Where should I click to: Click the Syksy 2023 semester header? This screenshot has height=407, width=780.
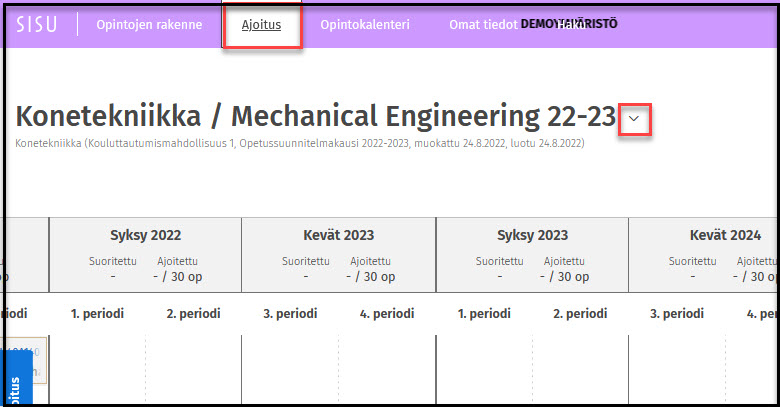(x=532, y=235)
